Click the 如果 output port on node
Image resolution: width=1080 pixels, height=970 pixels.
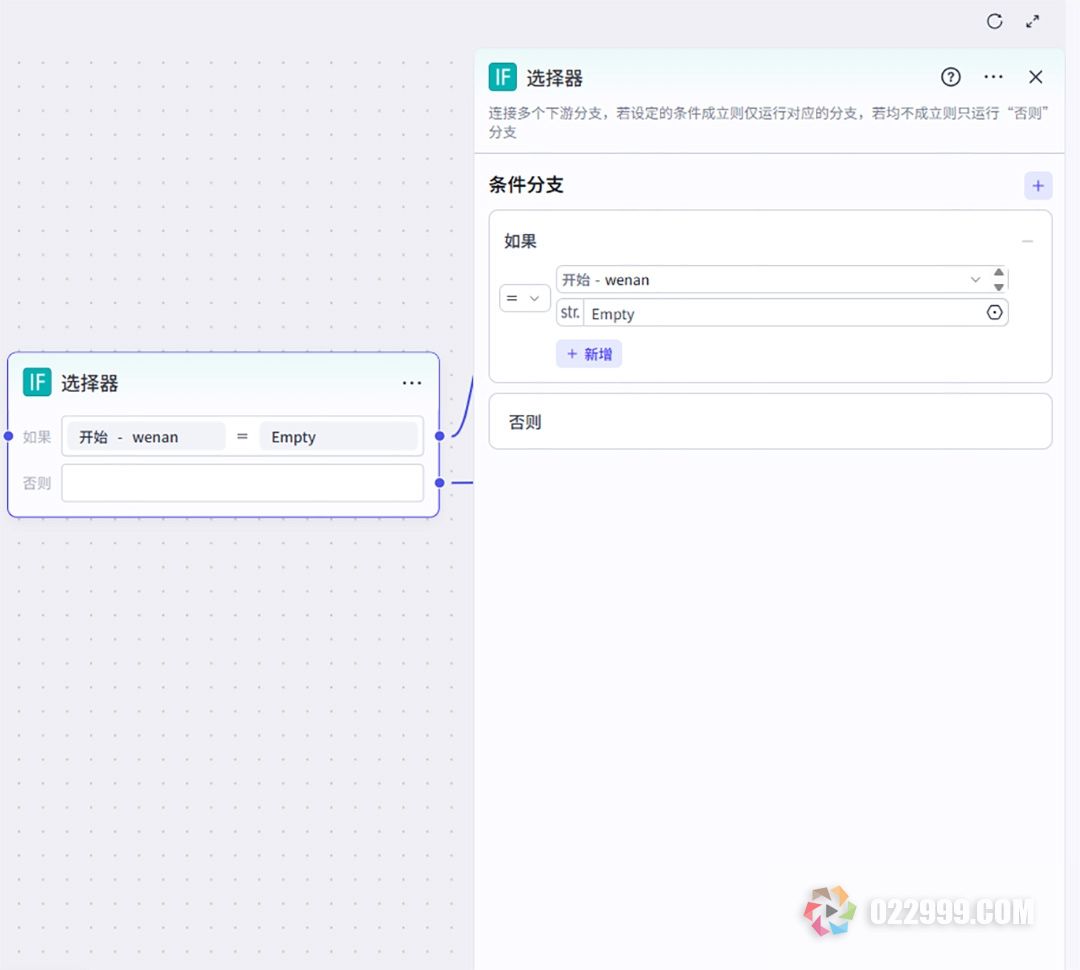[x=439, y=436]
